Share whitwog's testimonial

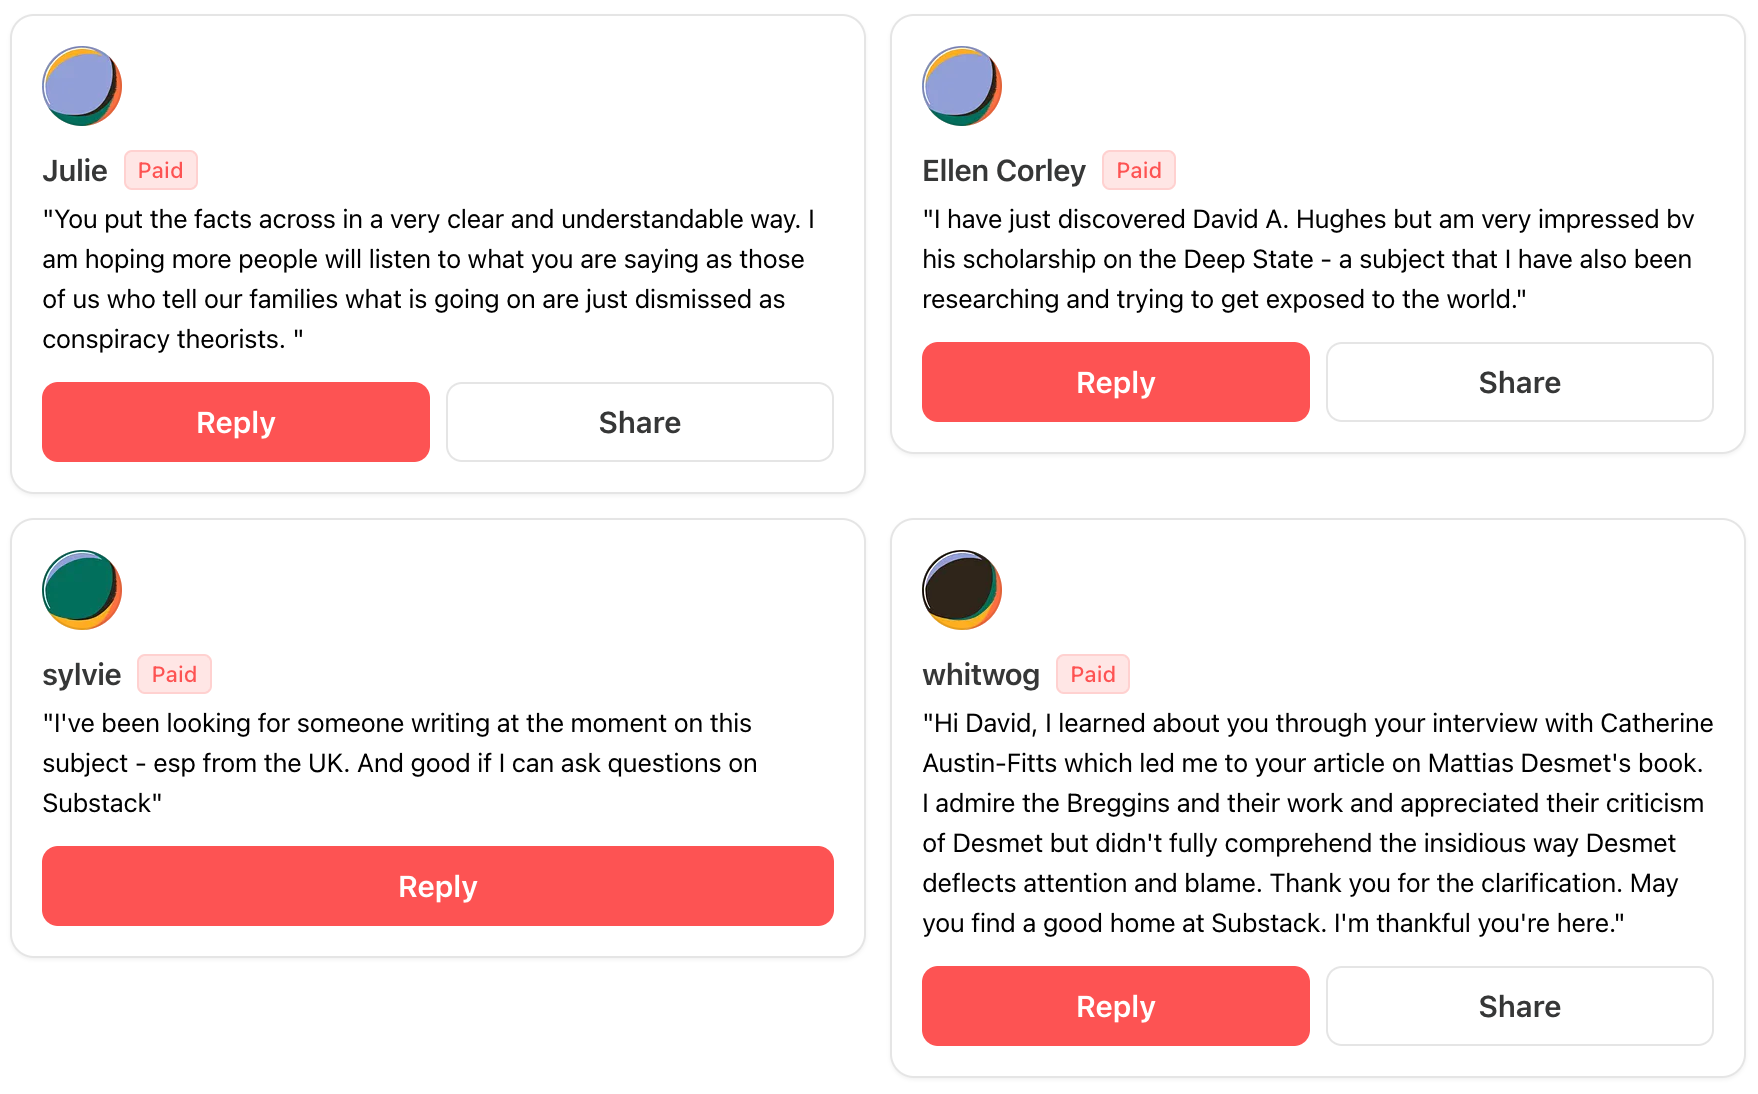[1520, 1006]
